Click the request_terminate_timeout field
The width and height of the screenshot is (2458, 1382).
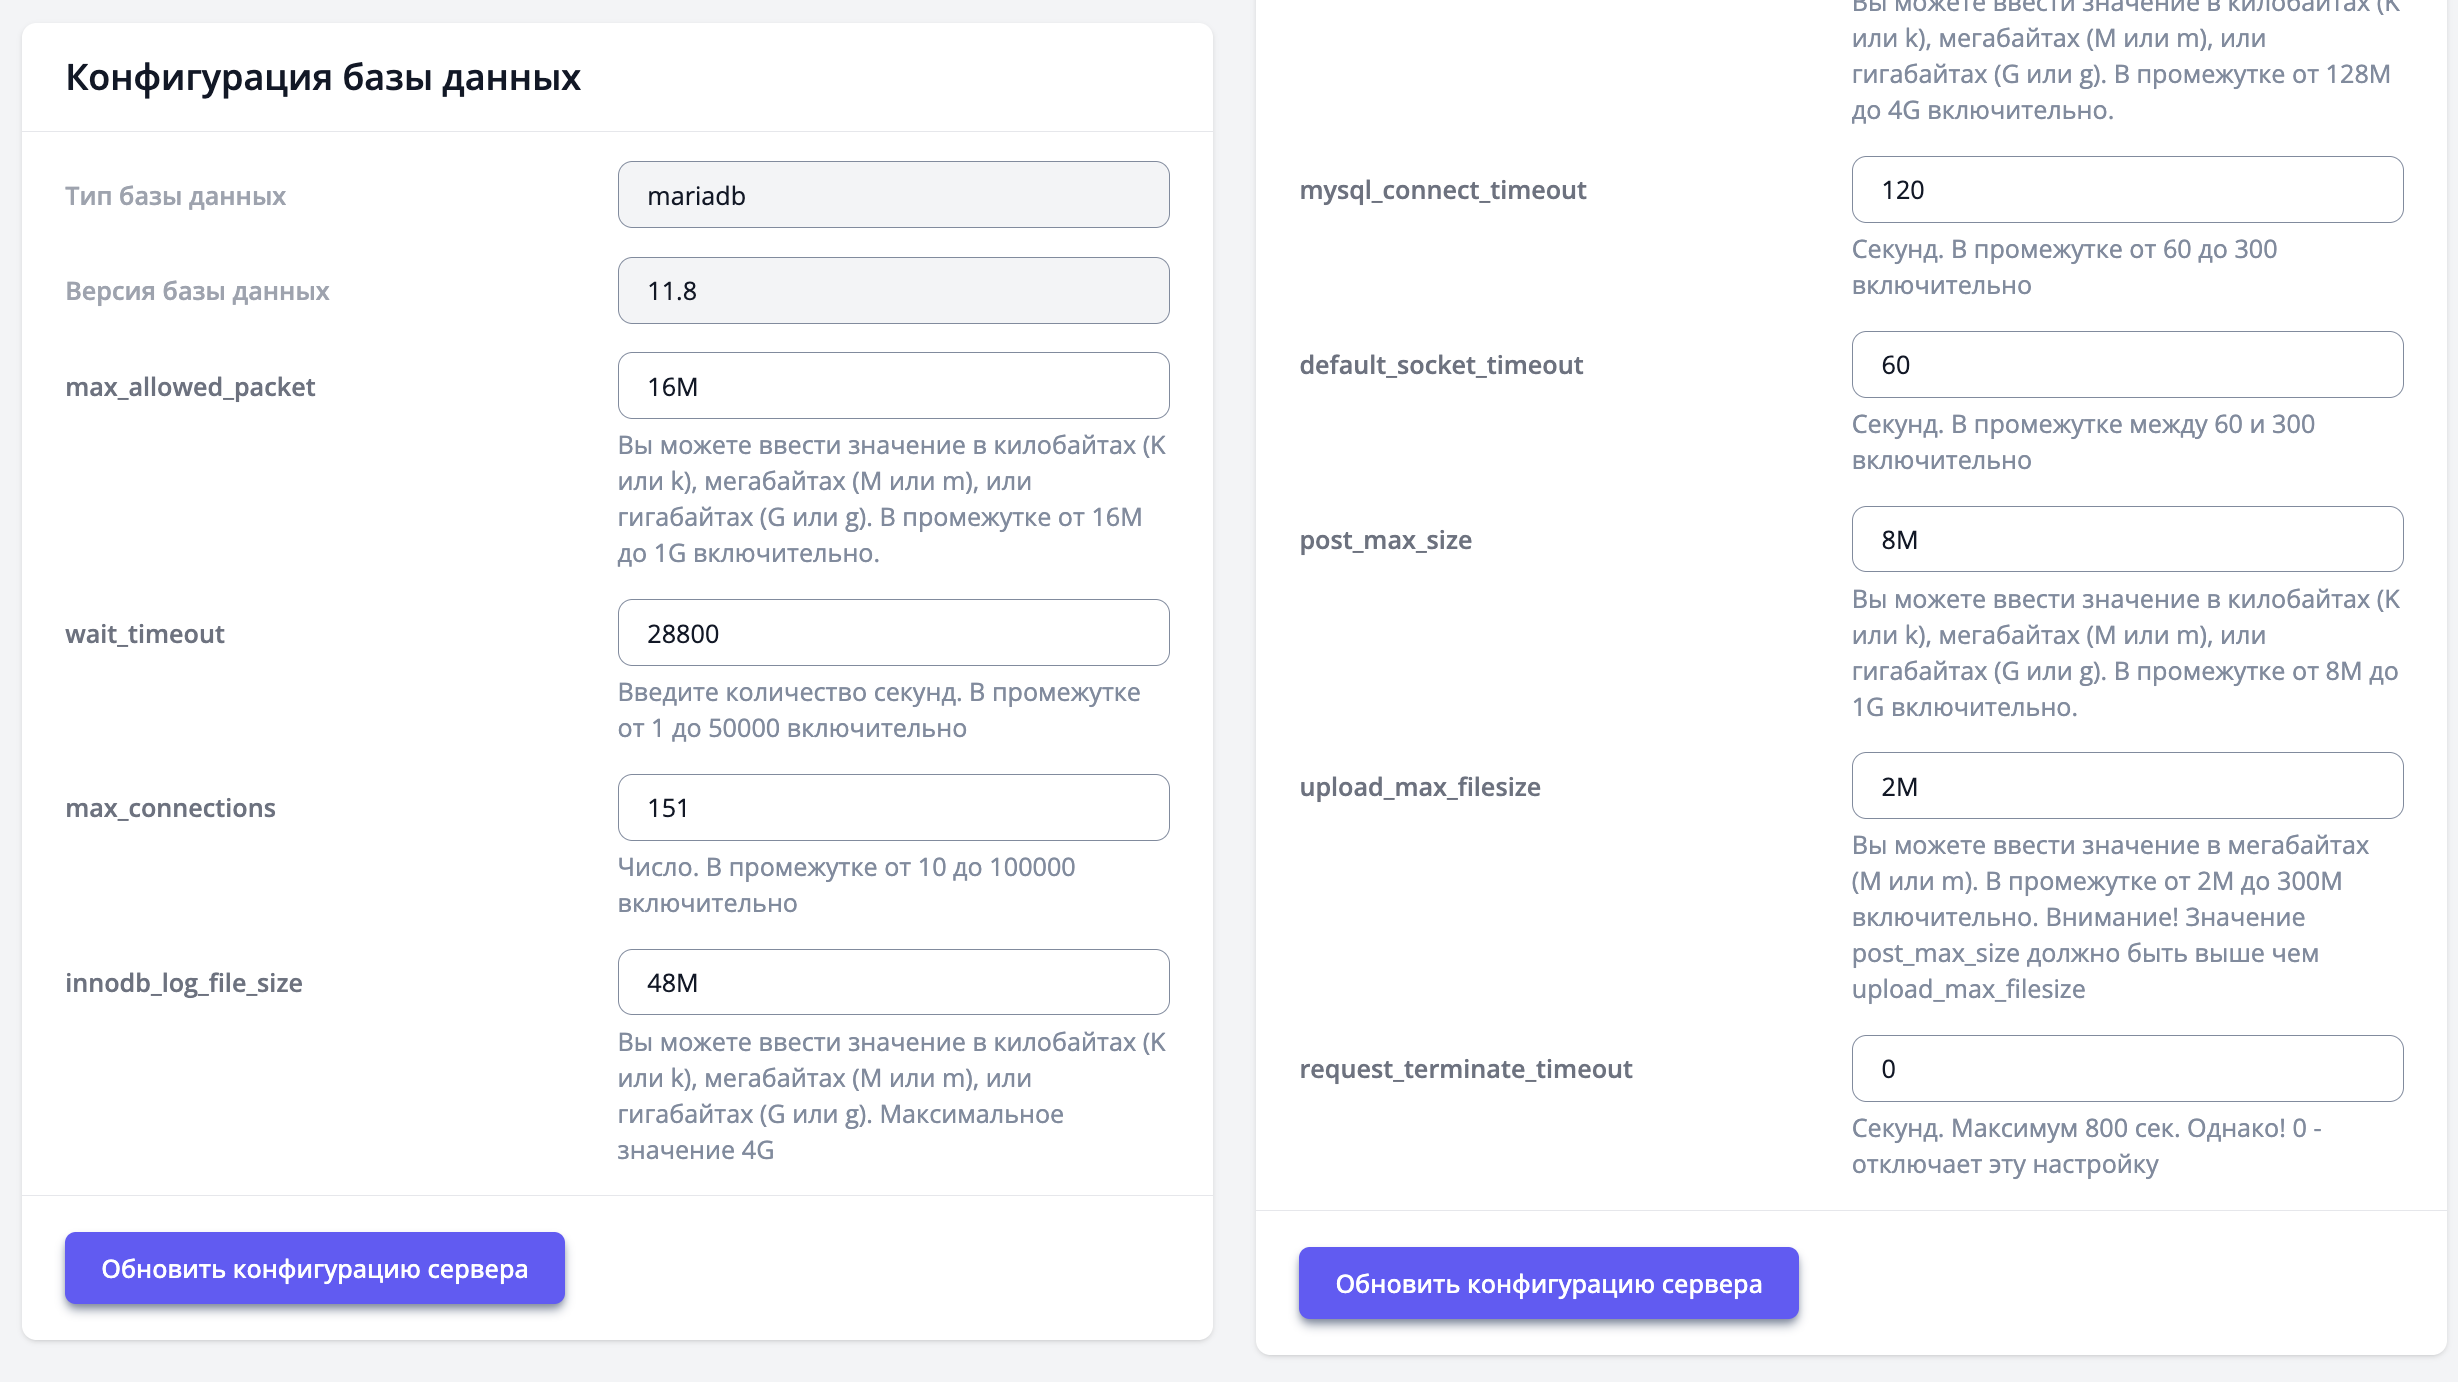[2126, 1069]
